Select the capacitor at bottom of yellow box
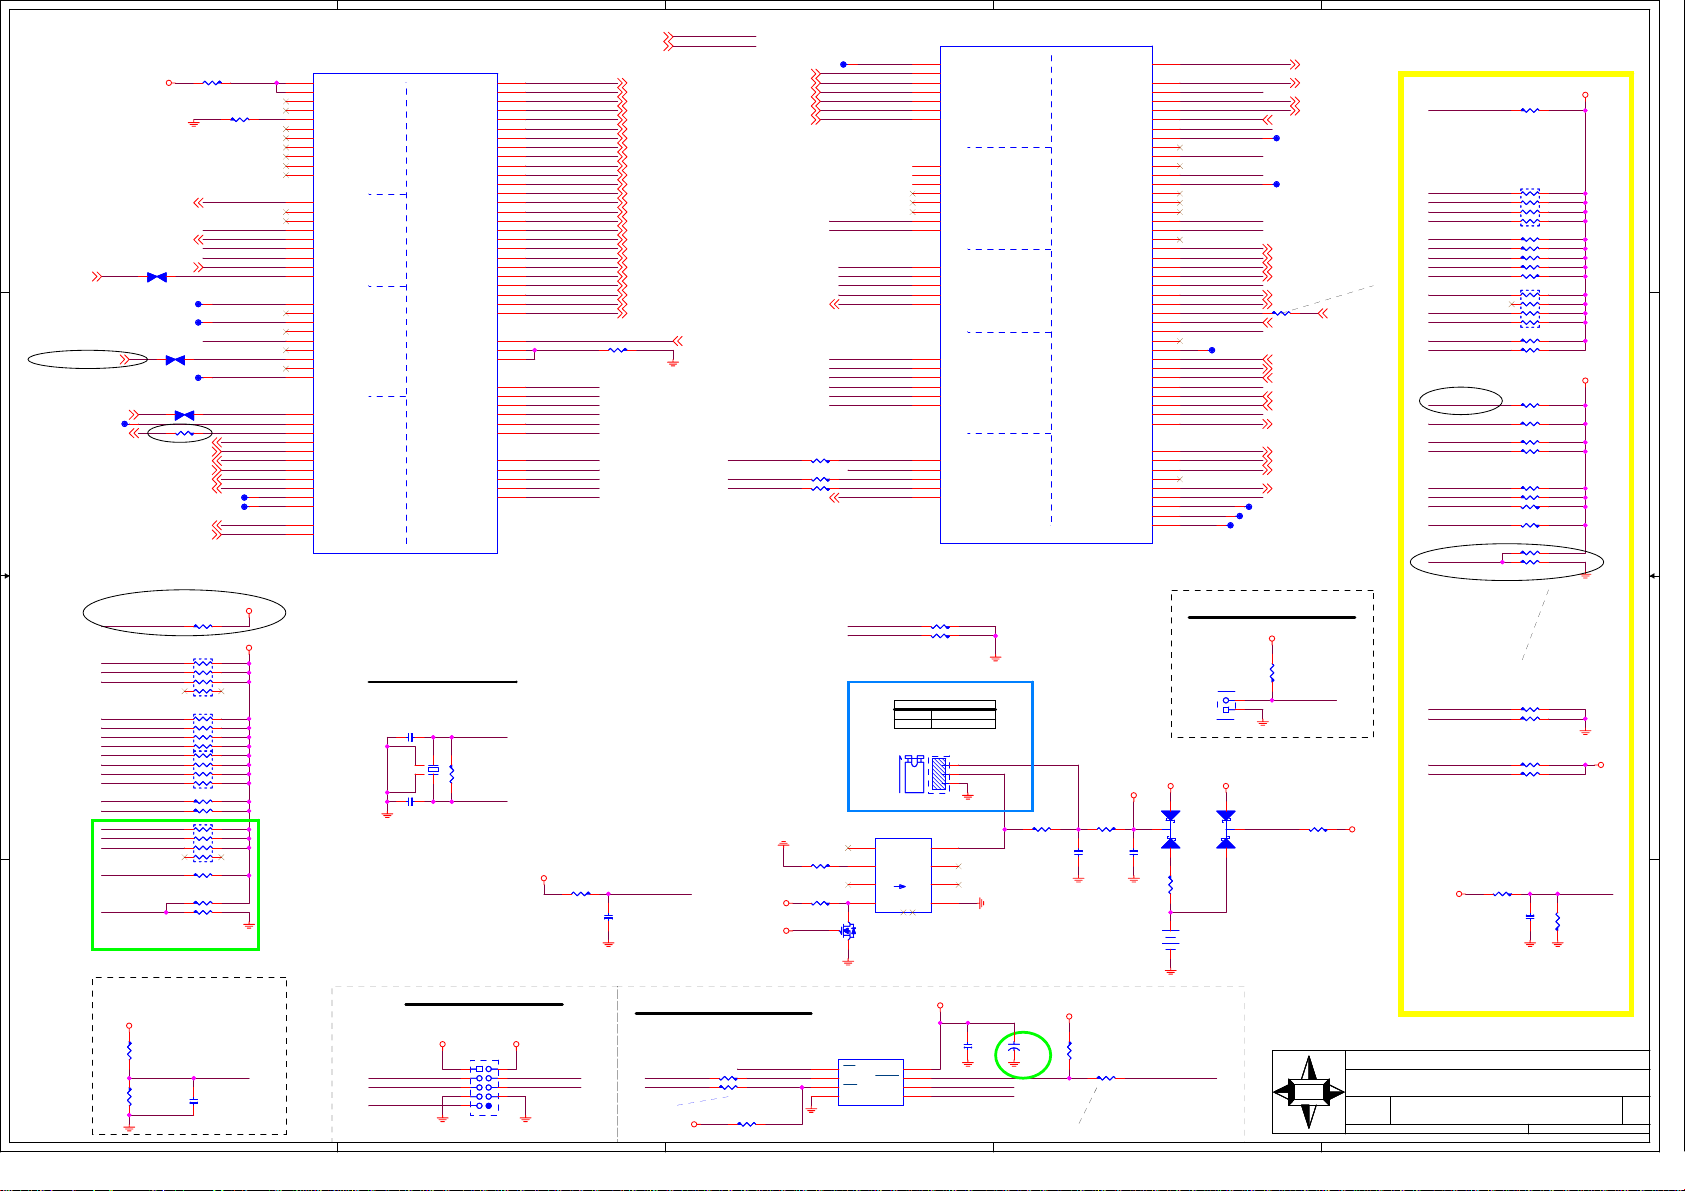This screenshot has height=1191, width=1685. pyautogui.click(x=1530, y=915)
